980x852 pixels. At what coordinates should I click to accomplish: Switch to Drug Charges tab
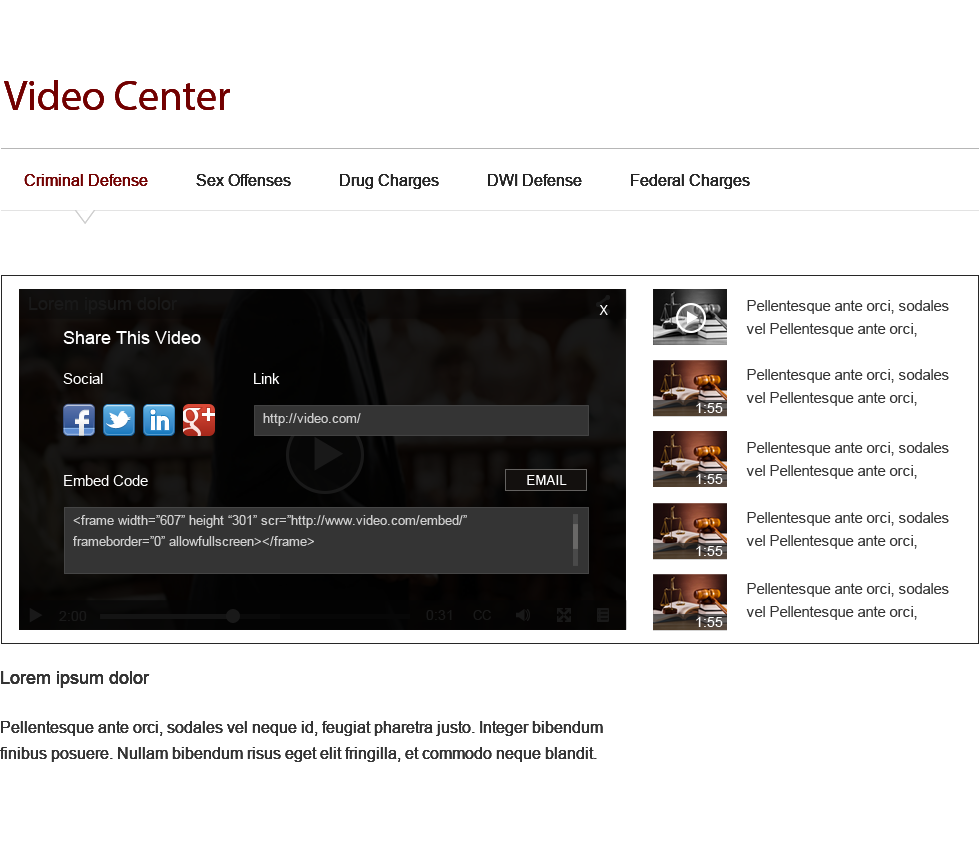pyautogui.click(x=389, y=181)
